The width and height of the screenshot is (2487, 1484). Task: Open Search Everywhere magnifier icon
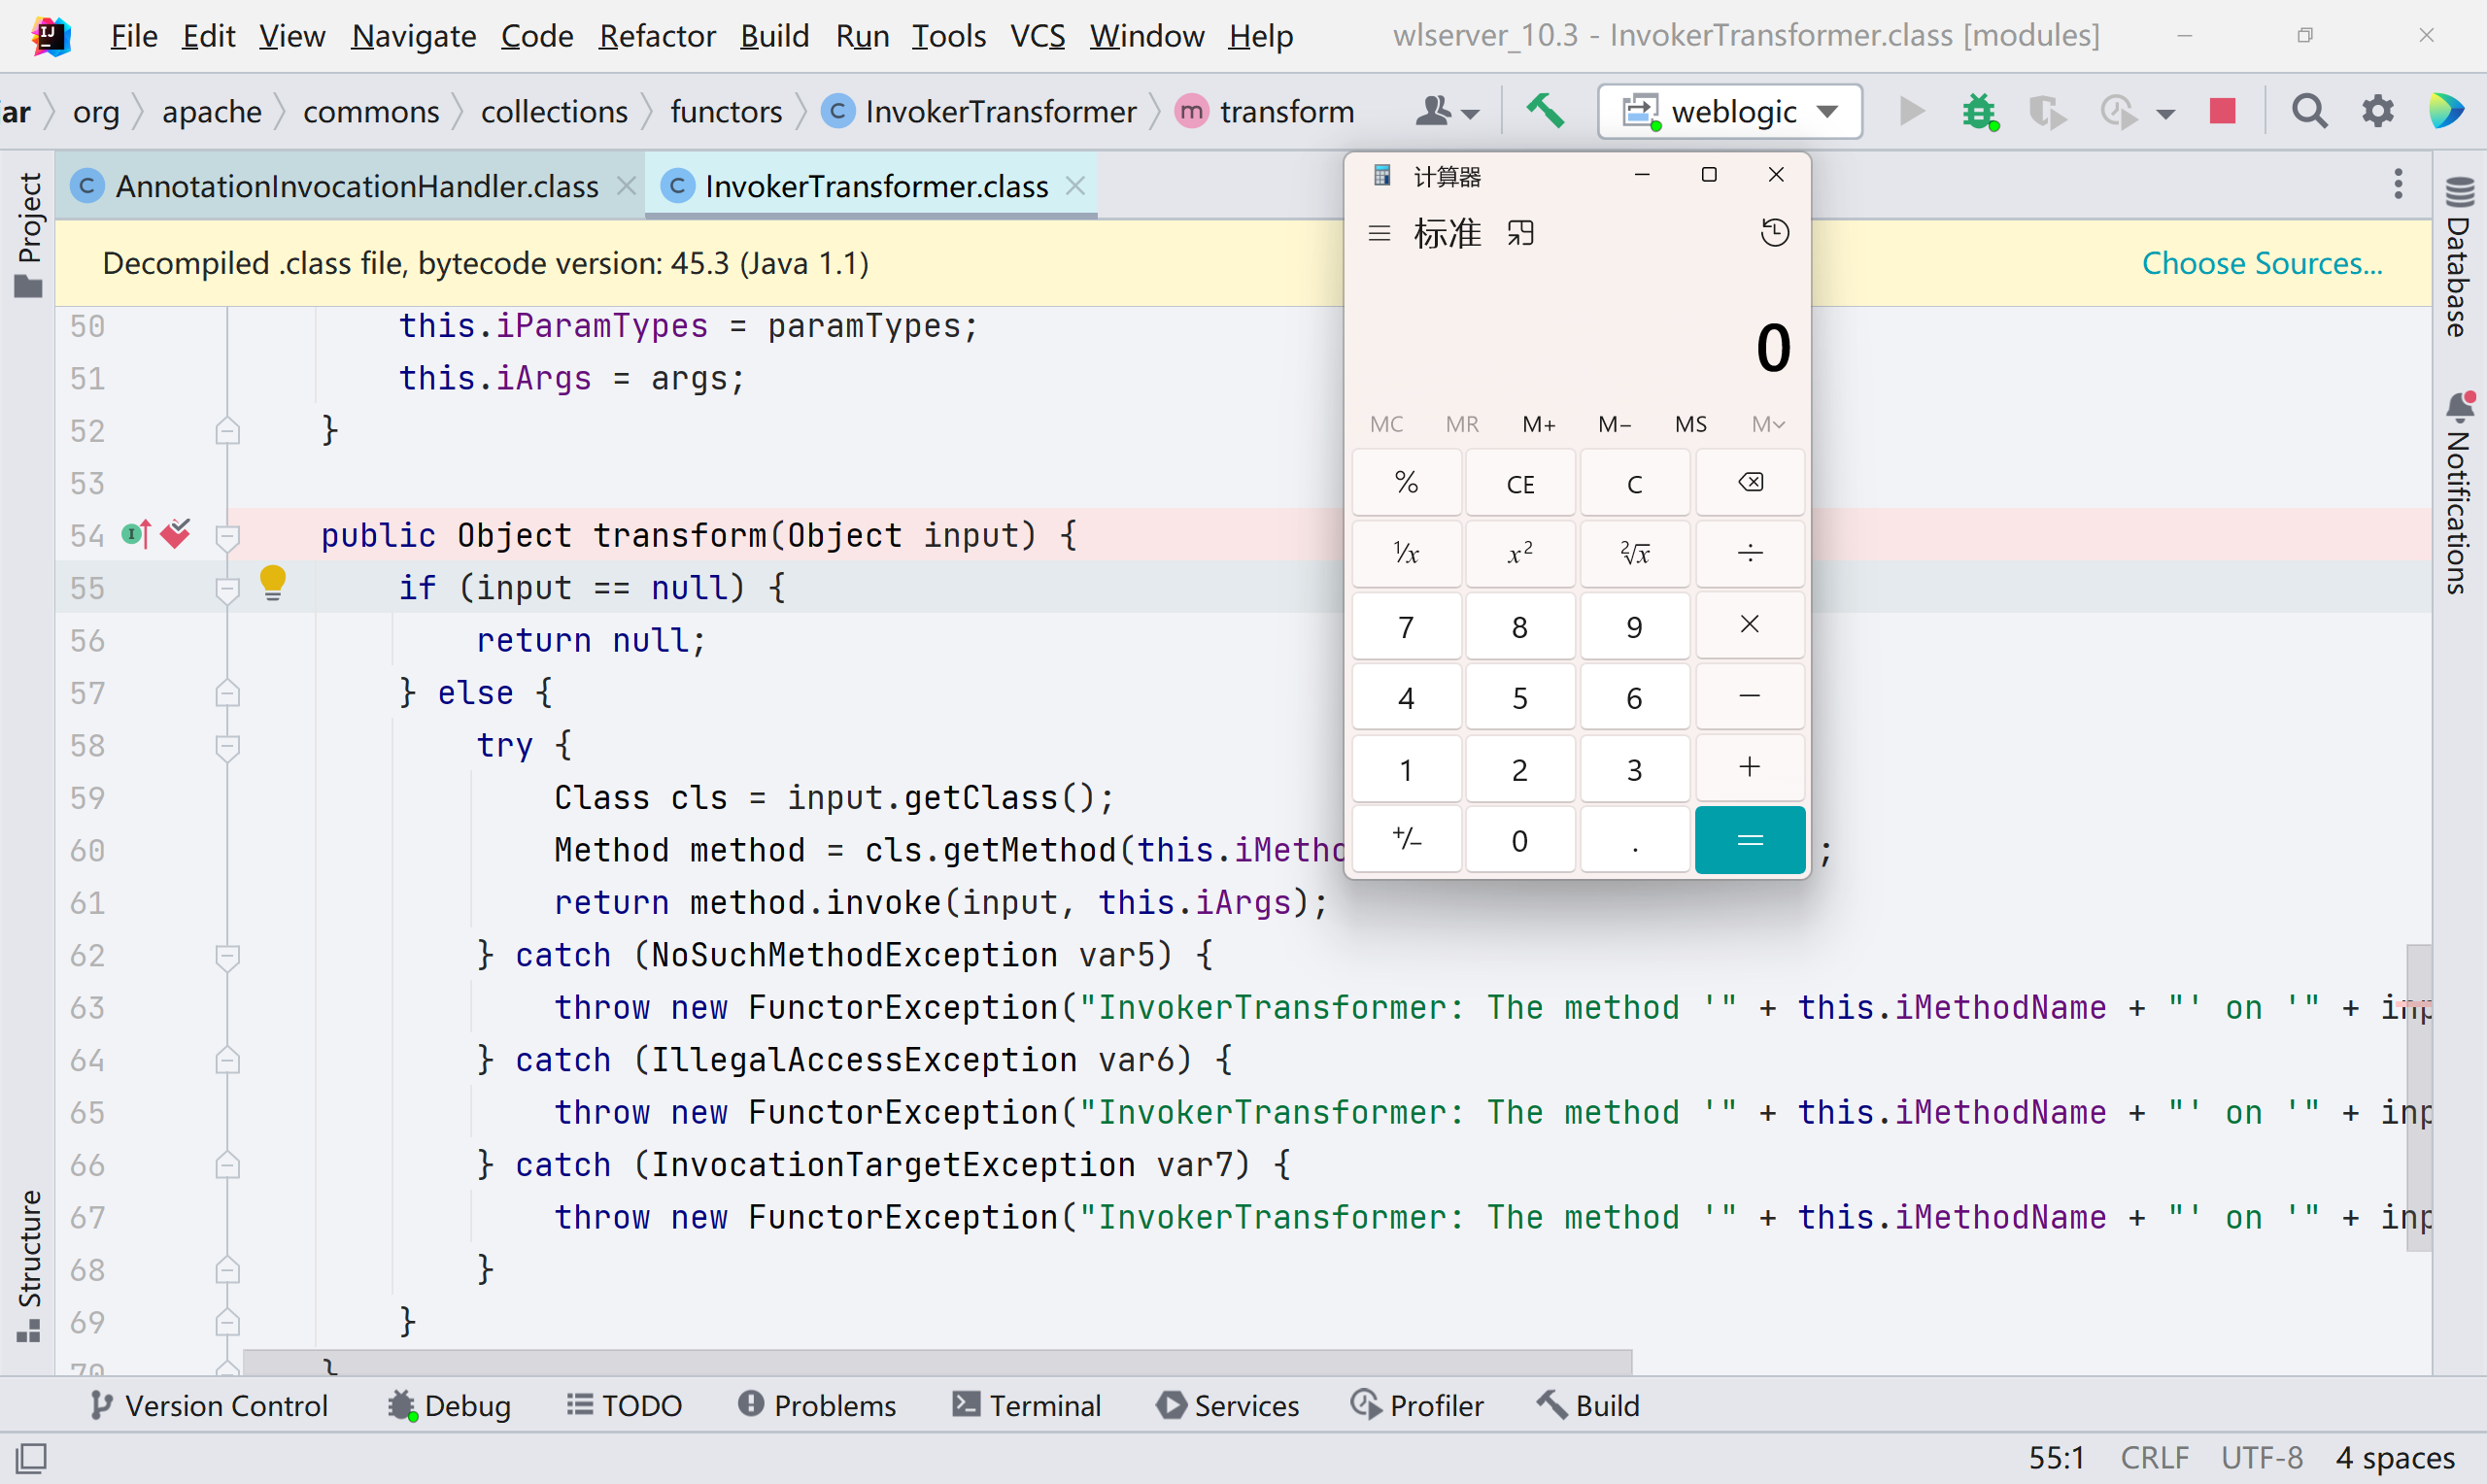coord(2309,111)
